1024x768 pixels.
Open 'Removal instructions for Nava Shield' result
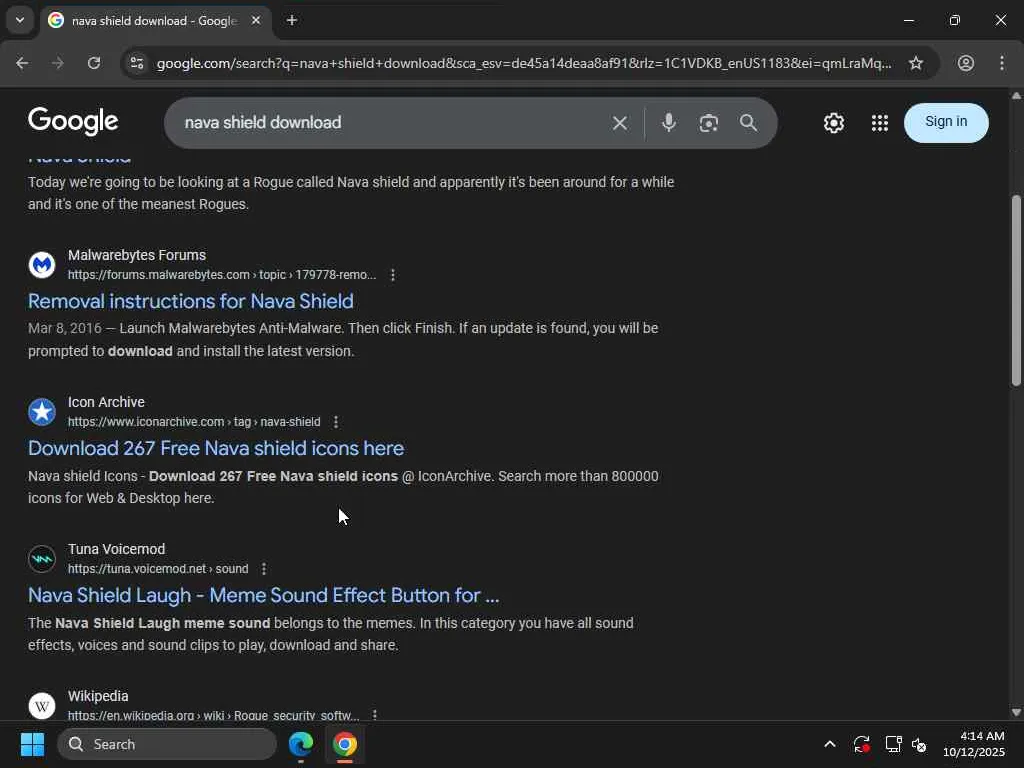(191, 301)
